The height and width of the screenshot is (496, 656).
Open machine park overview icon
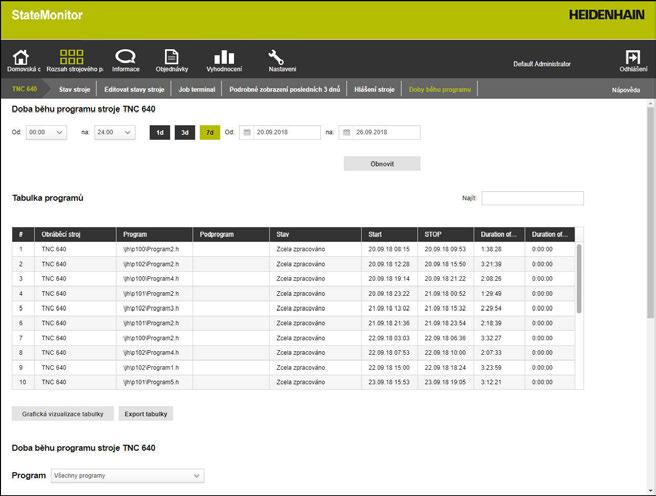coord(72,57)
